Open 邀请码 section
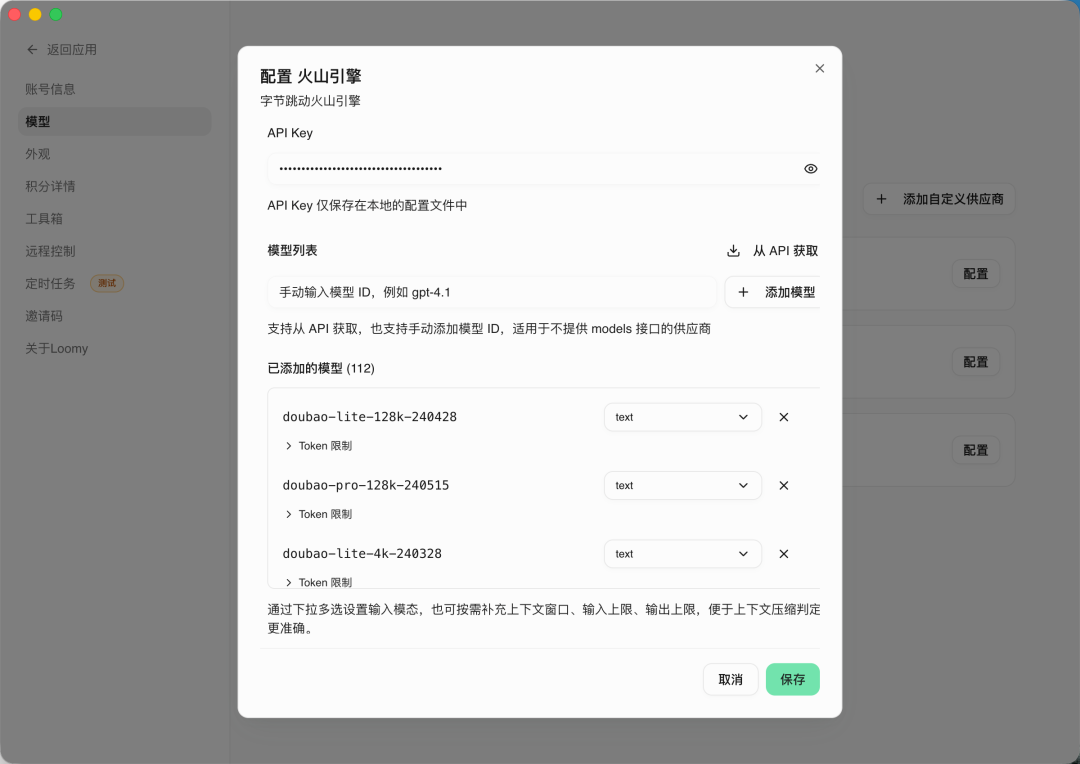Image resolution: width=1080 pixels, height=764 pixels. coord(114,316)
